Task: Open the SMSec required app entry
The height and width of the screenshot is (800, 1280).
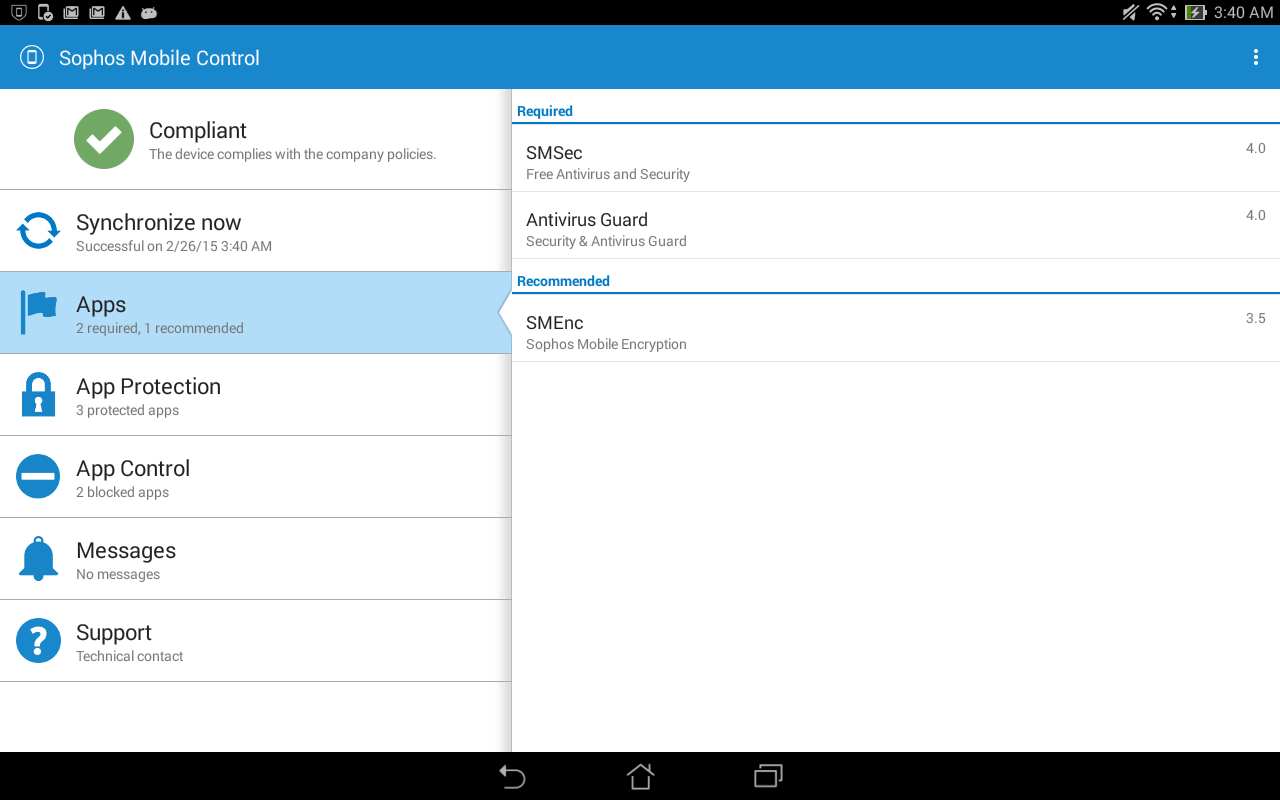Action: (x=896, y=158)
